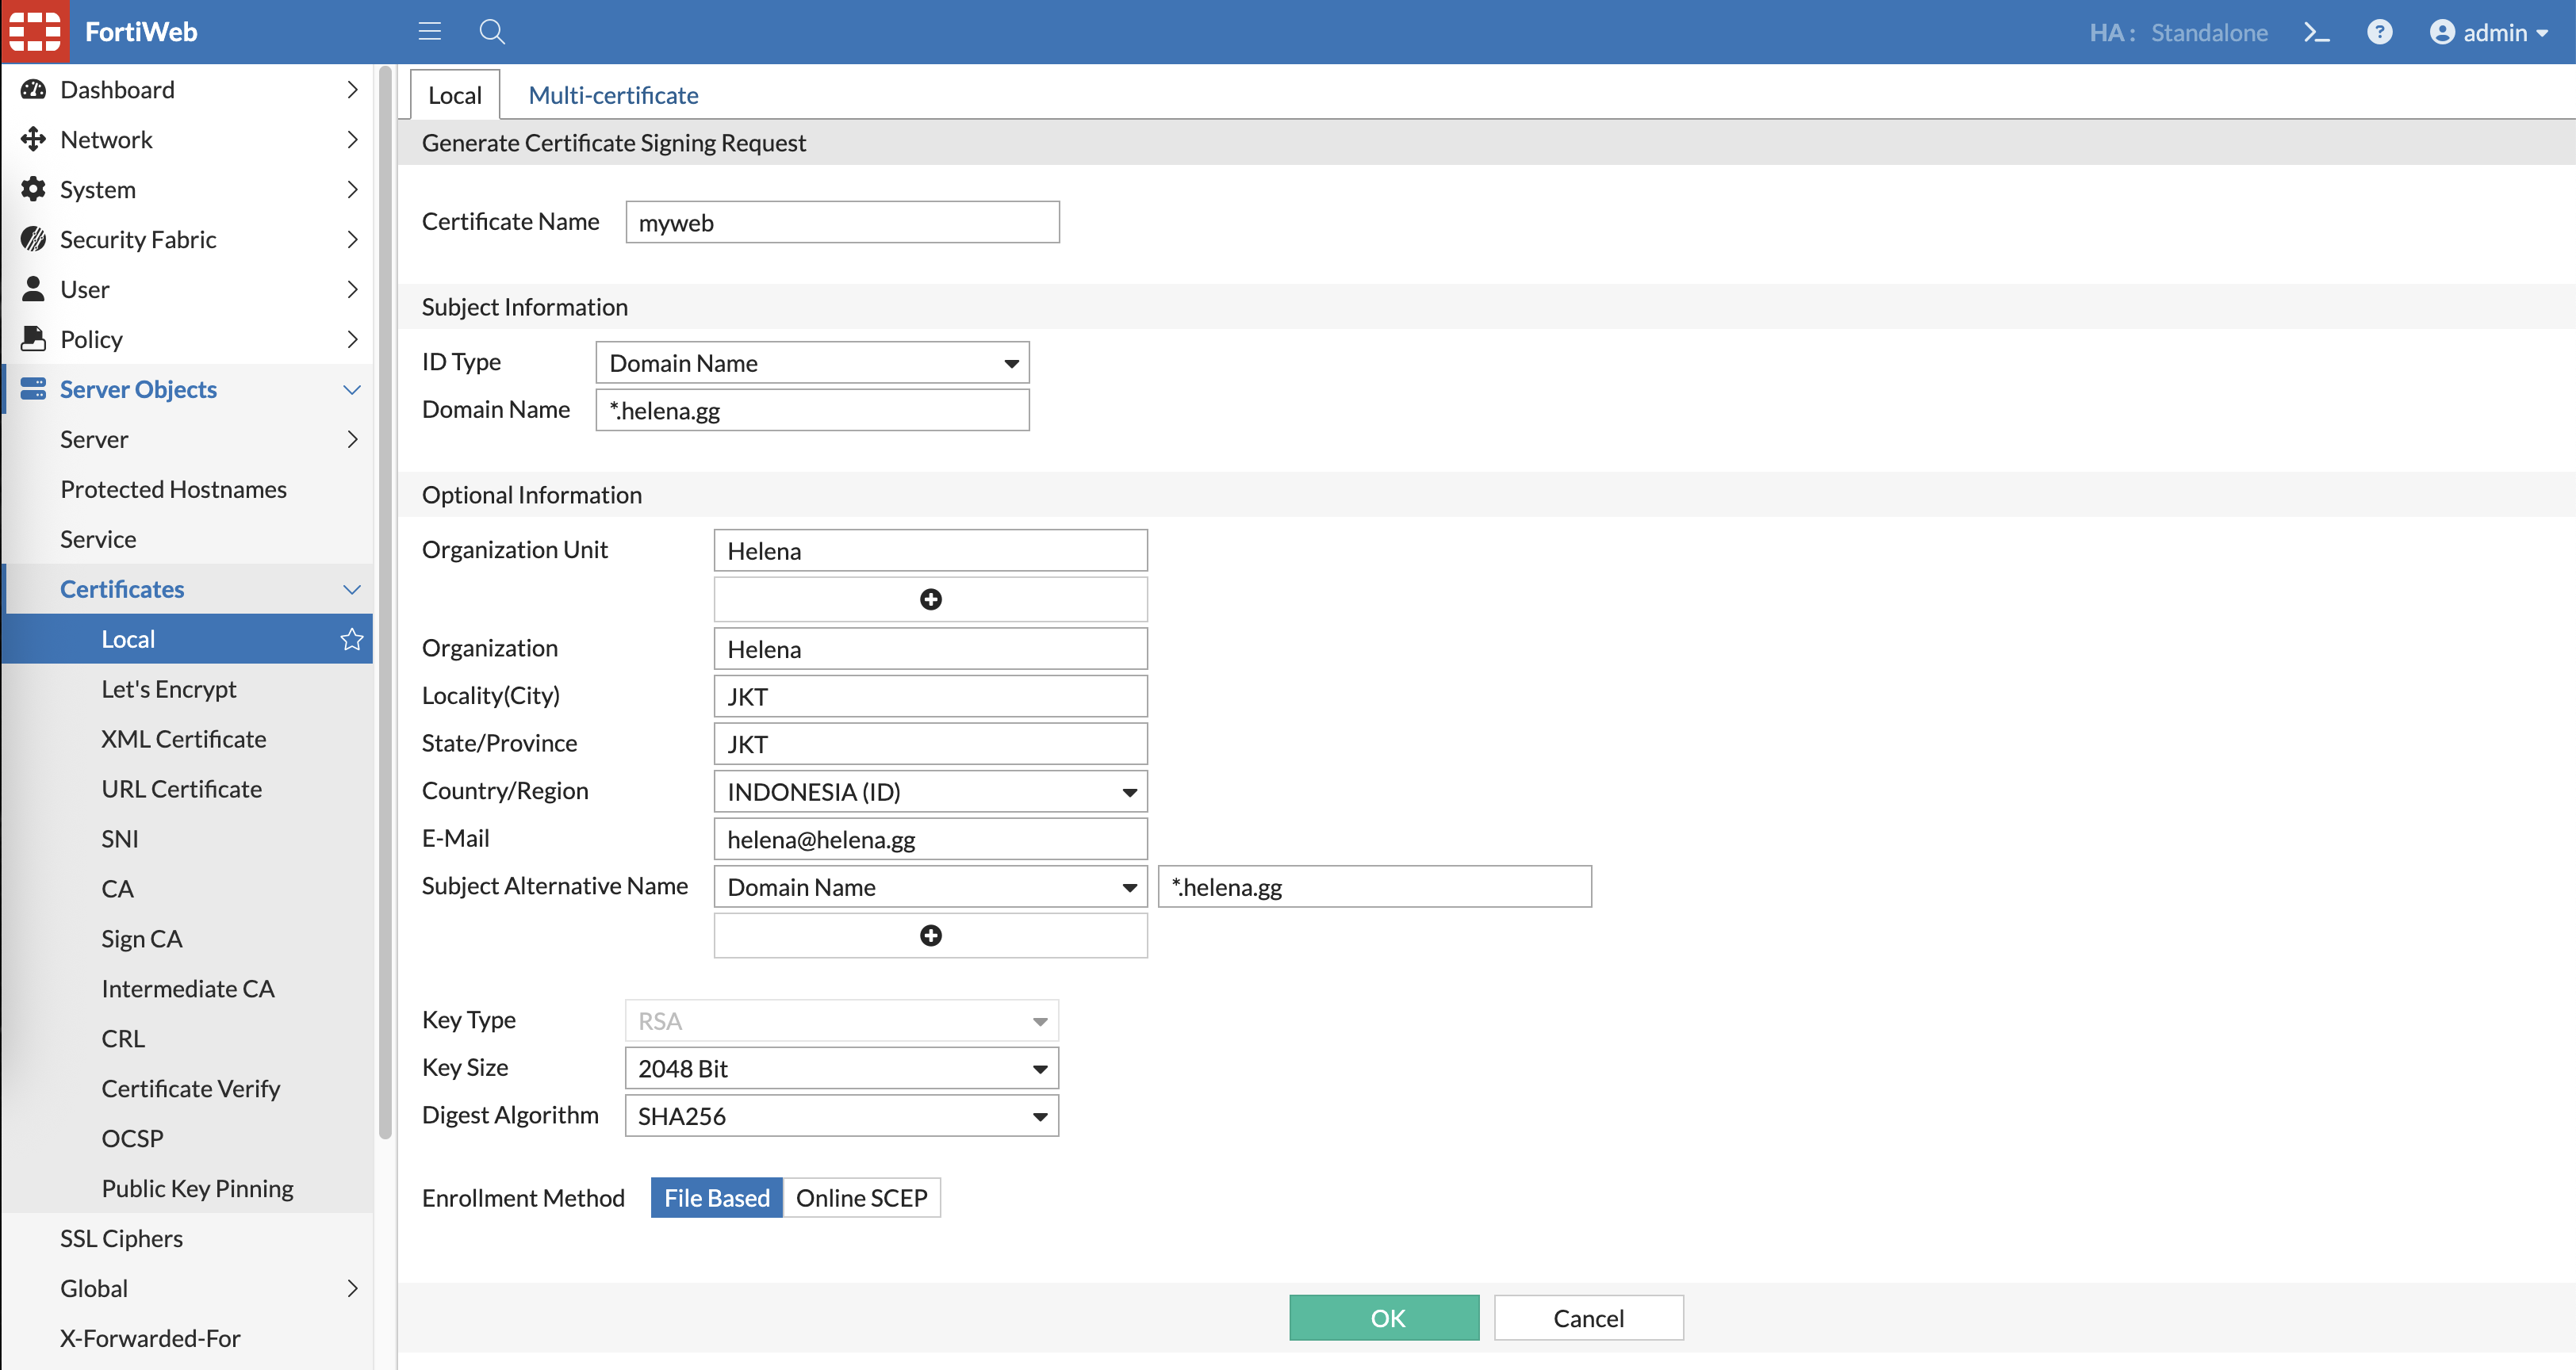
Task: Open the ID Type dropdown
Action: click(812, 363)
